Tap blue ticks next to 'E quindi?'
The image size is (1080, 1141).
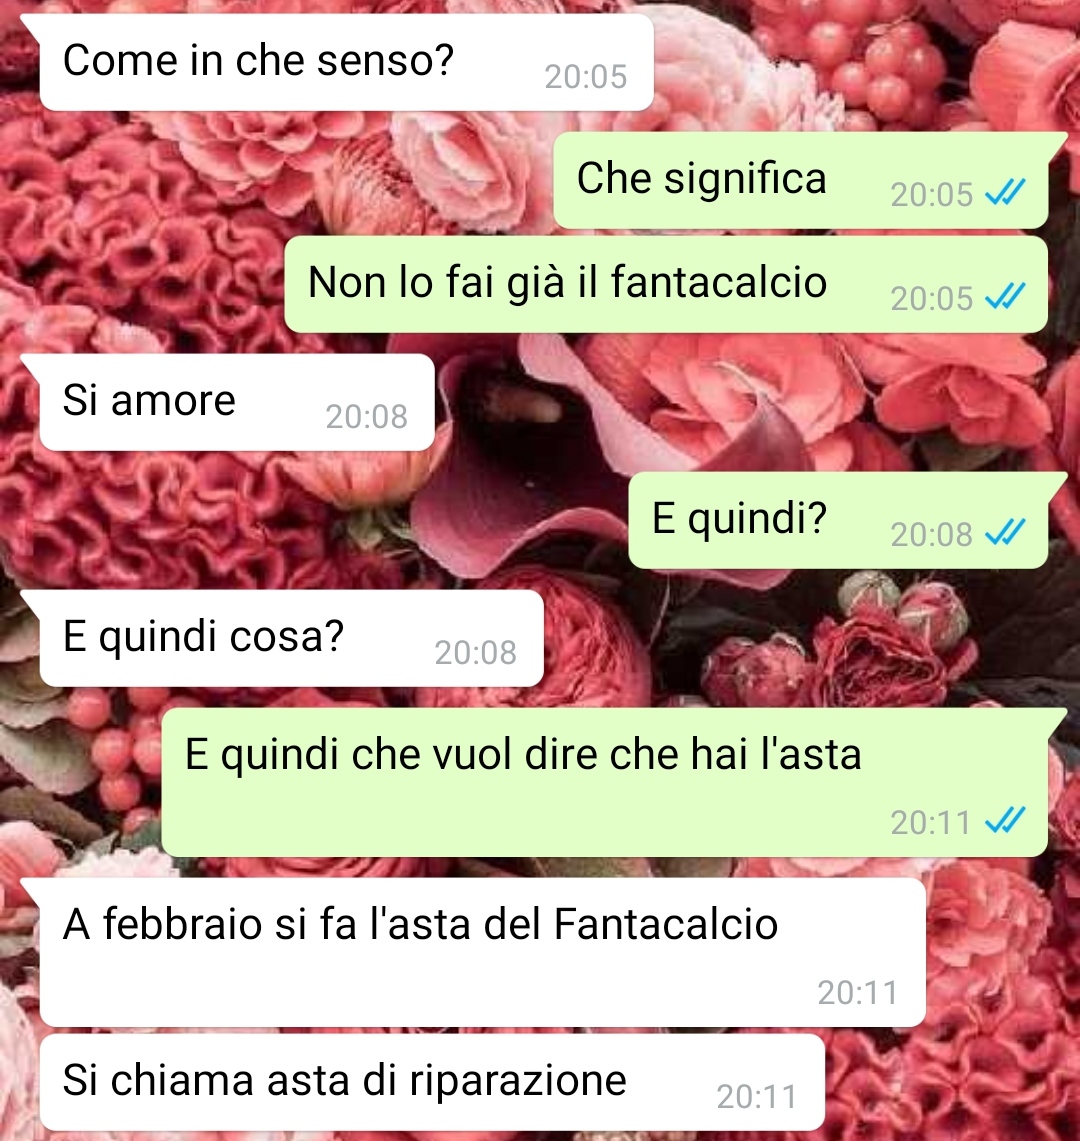click(1005, 533)
